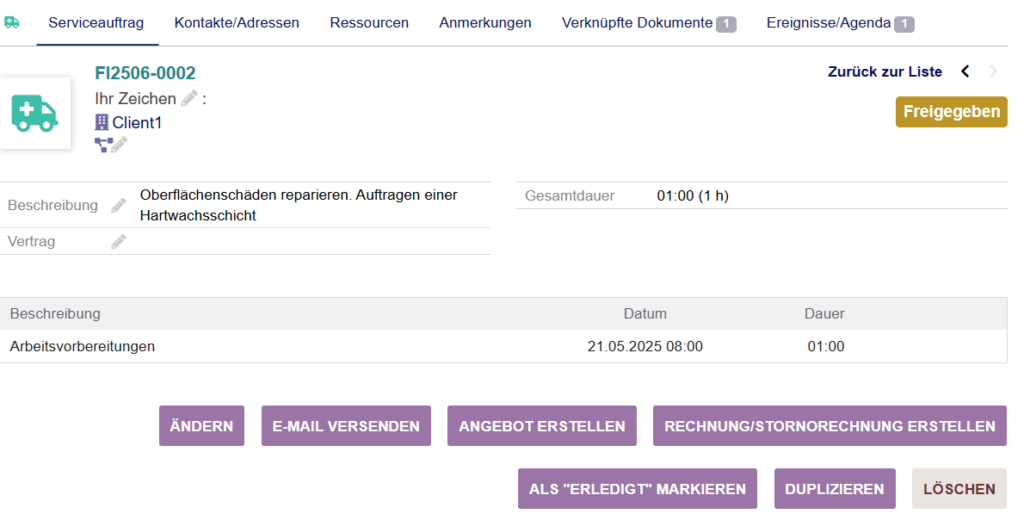This screenshot has width=1024, height=520.
Task: Click the Arbeitsvorbereitungen row in the table
Action: (83, 347)
